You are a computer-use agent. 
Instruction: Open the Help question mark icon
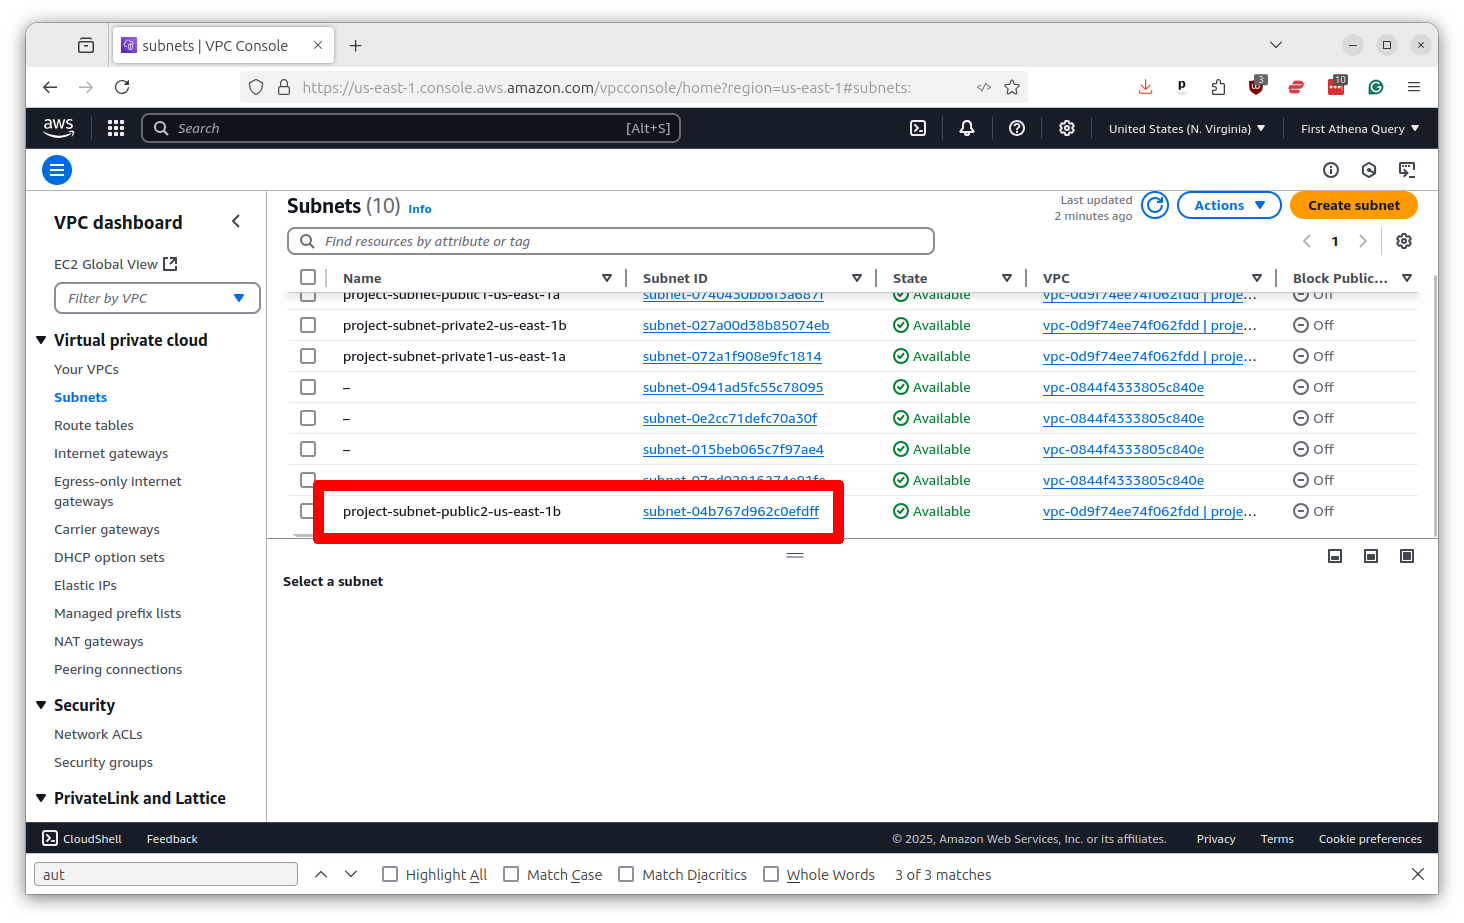[1016, 128]
